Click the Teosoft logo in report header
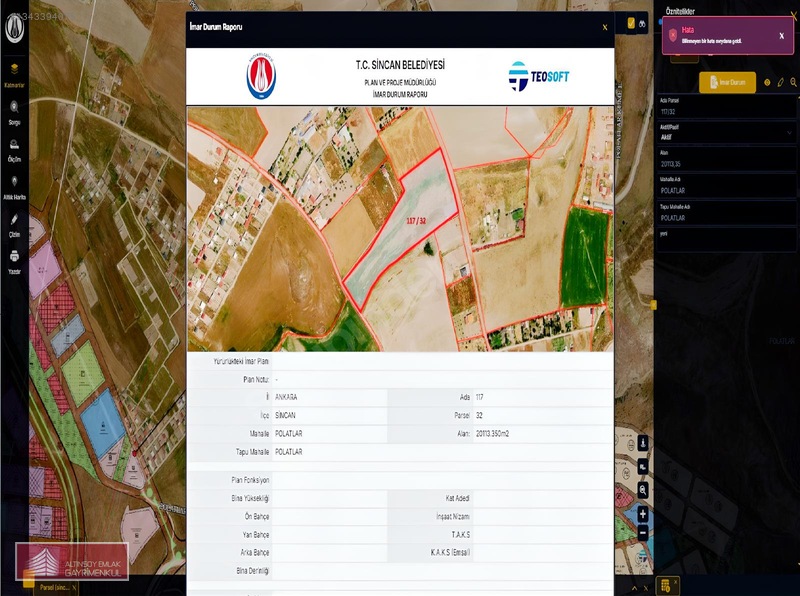Screen dimensions: 800x596 click(x=539, y=77)
